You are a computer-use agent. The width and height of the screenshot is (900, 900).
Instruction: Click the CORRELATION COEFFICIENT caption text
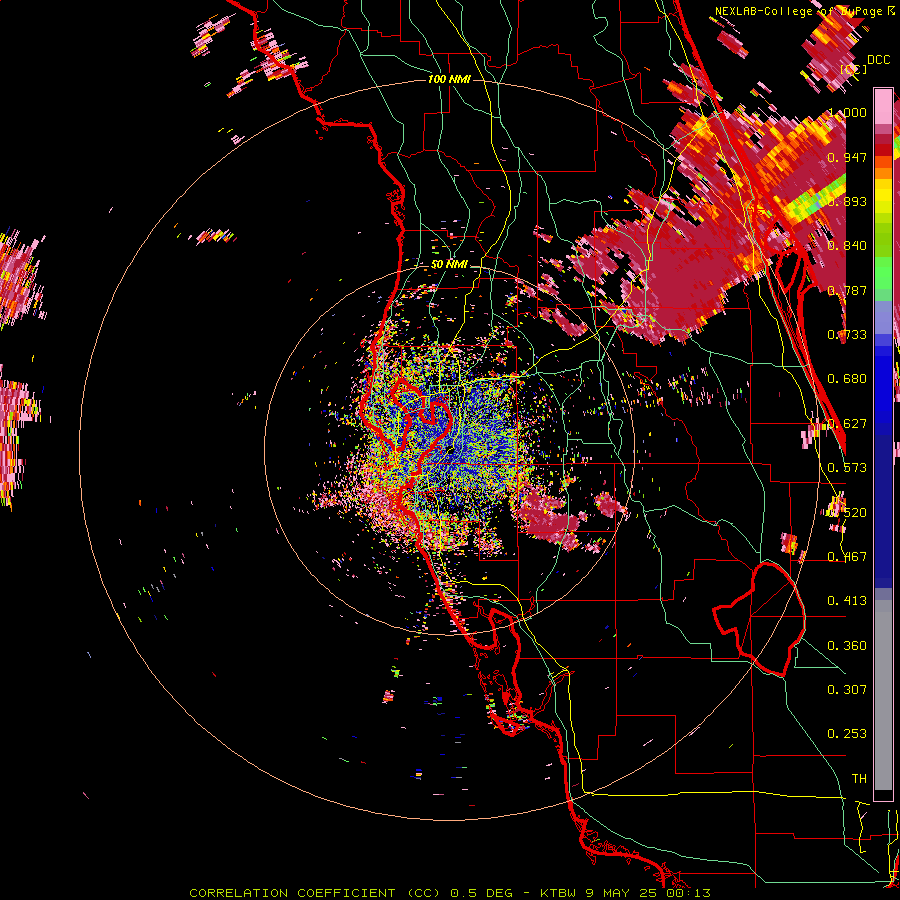[293, 893]
